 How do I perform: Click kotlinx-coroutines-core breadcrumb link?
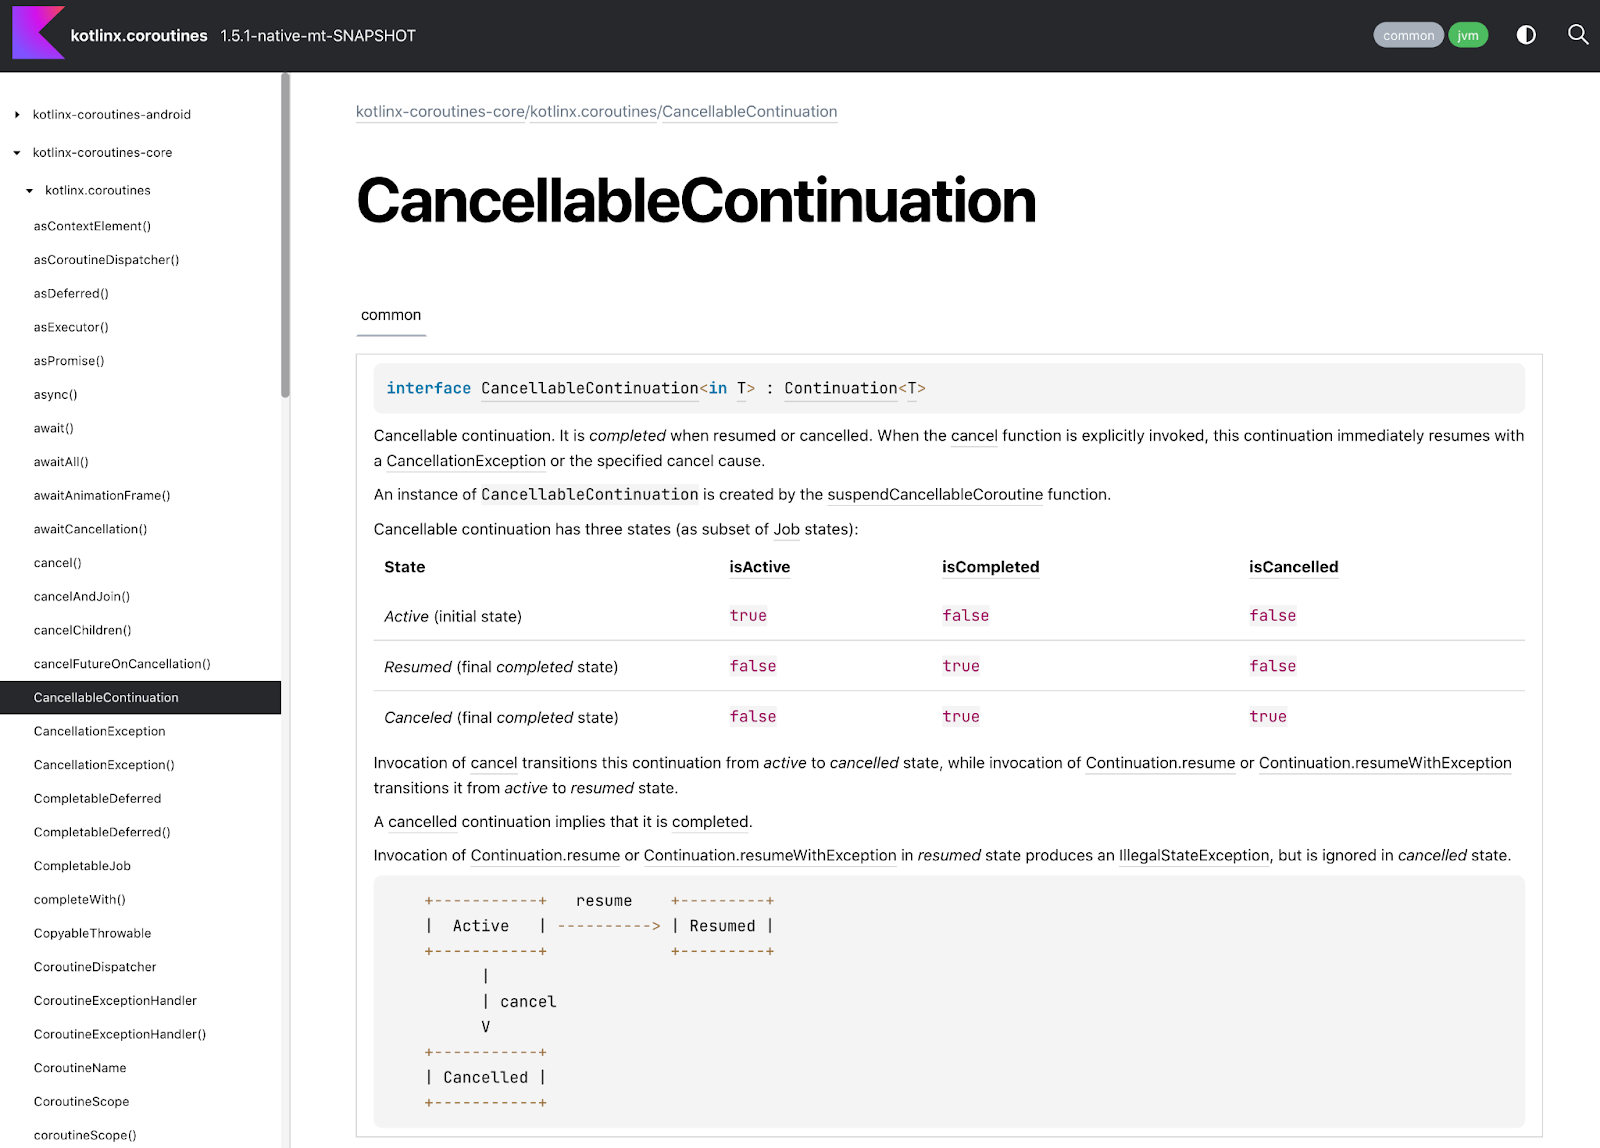[x=440, y=112]
